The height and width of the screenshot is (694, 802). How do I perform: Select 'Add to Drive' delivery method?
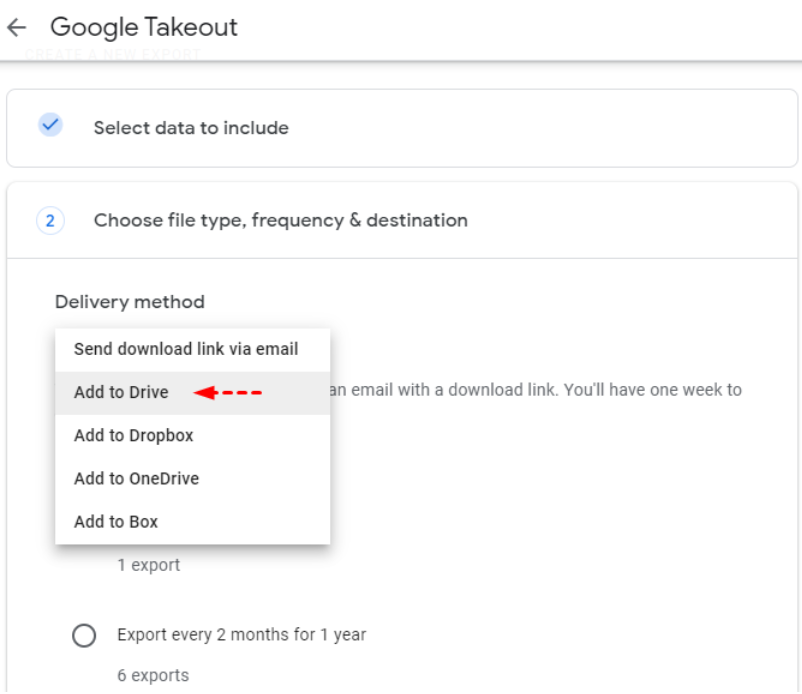192,393
